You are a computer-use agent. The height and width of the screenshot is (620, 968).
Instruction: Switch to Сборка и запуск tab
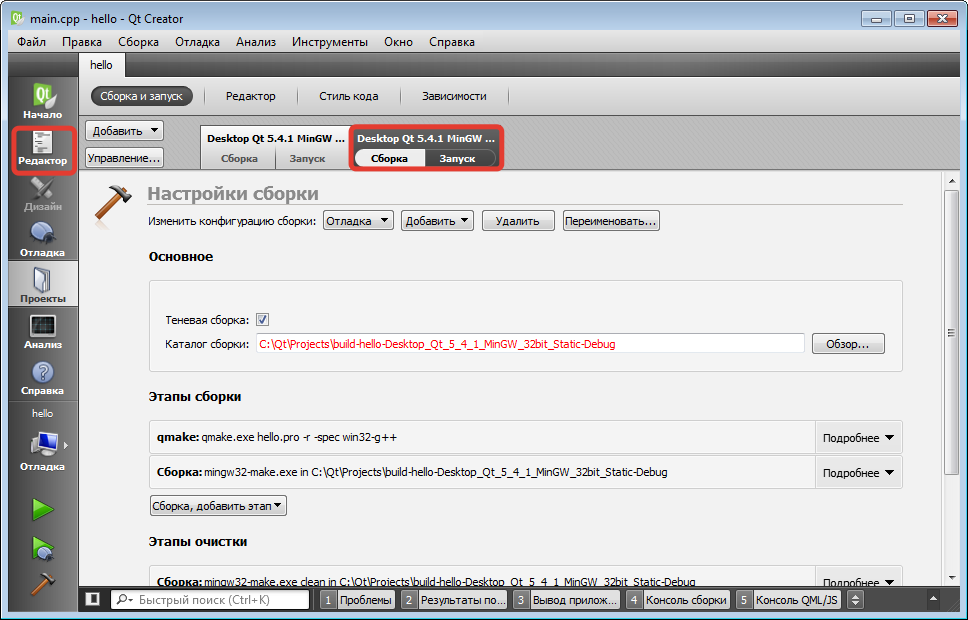click(x=141, y=96)
